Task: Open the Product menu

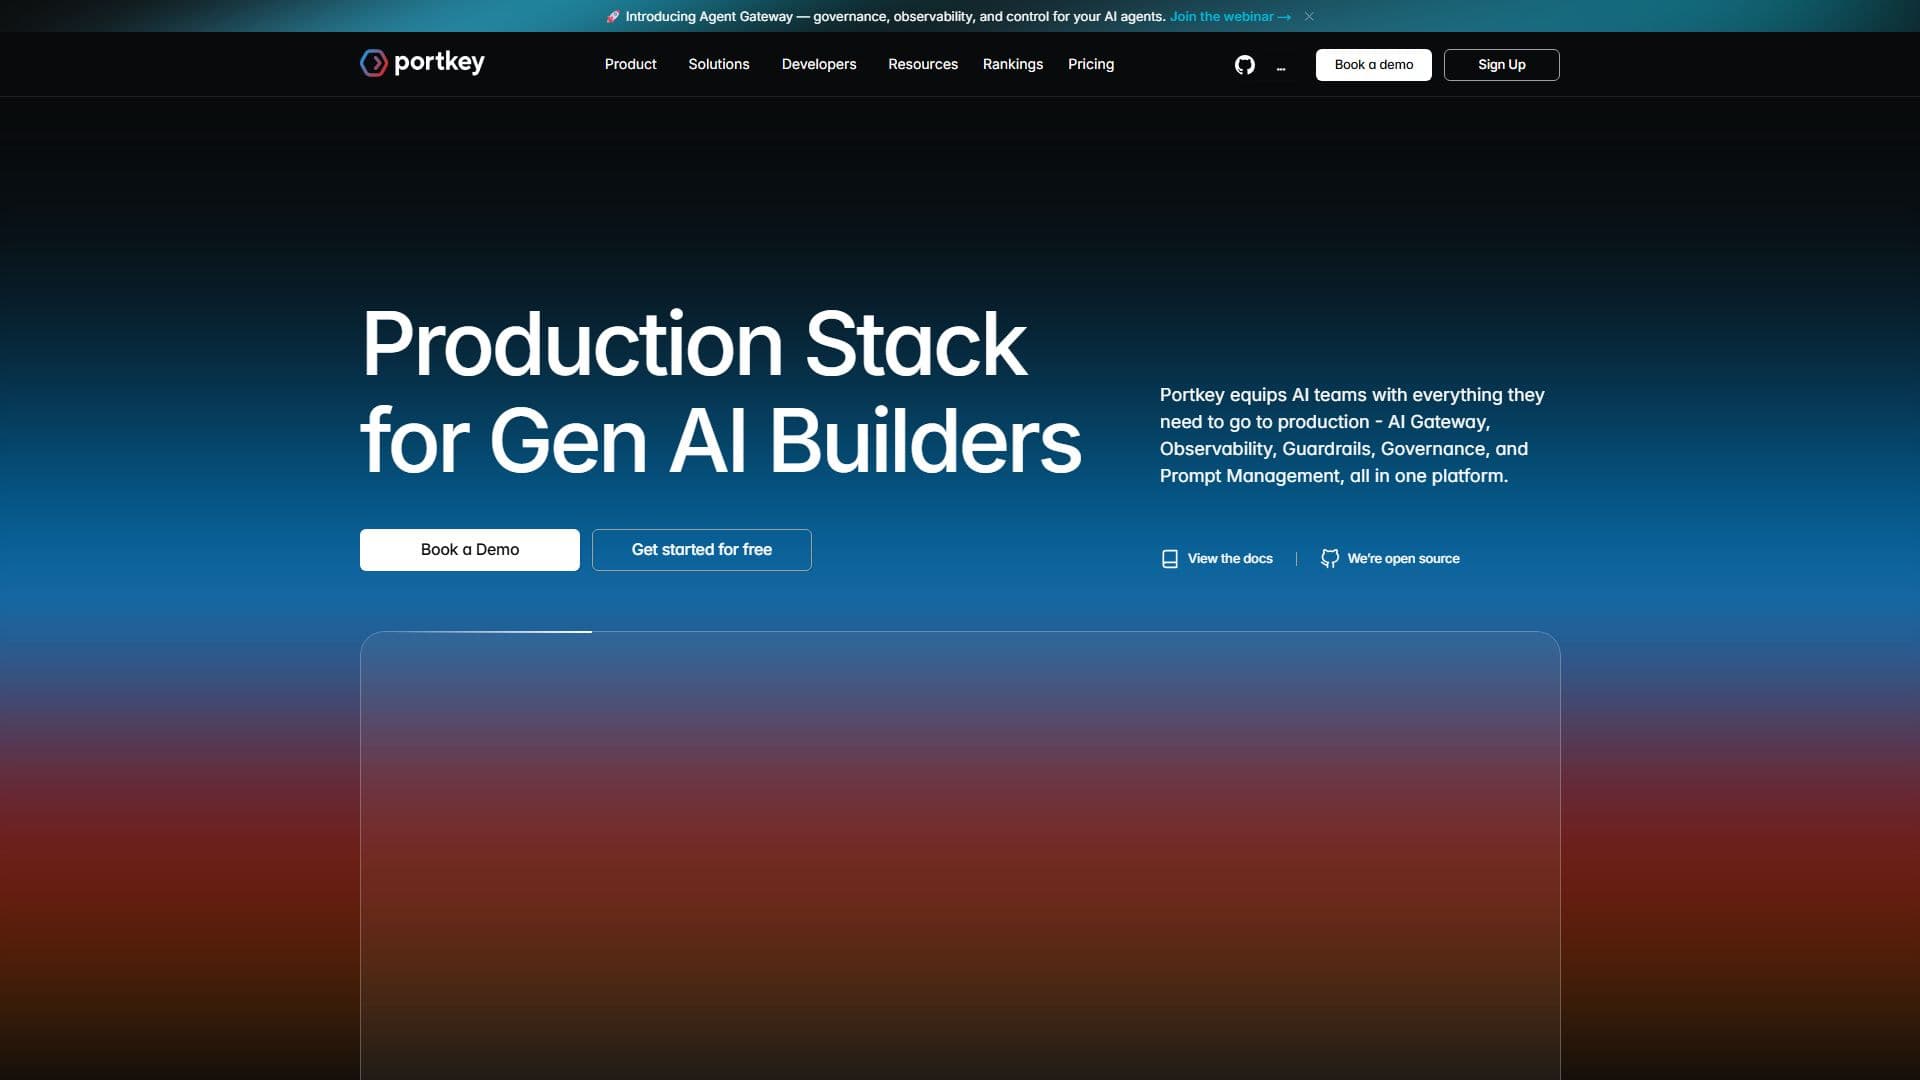Action: point(630,64)
